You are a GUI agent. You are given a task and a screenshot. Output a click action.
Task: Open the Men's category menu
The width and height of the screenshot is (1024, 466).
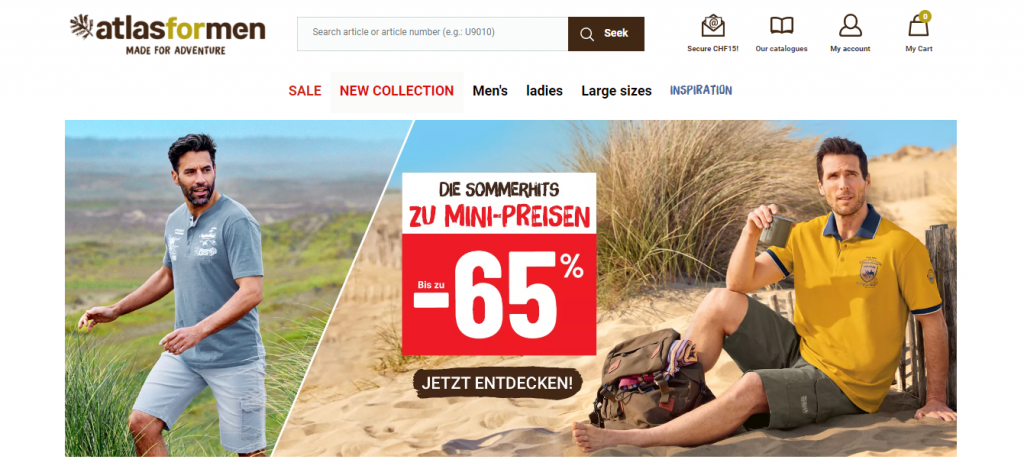click(x=490, y=91)
